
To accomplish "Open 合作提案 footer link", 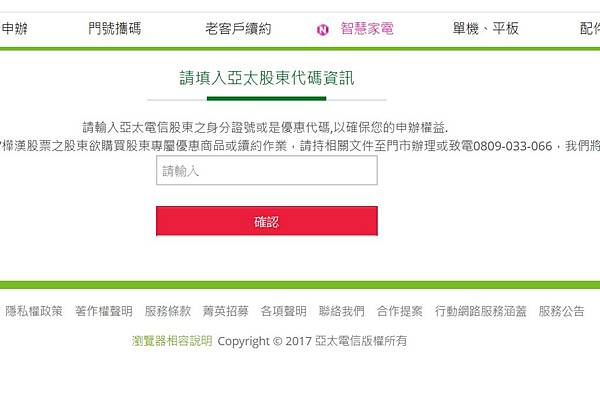I will click(x=399, y=311).
